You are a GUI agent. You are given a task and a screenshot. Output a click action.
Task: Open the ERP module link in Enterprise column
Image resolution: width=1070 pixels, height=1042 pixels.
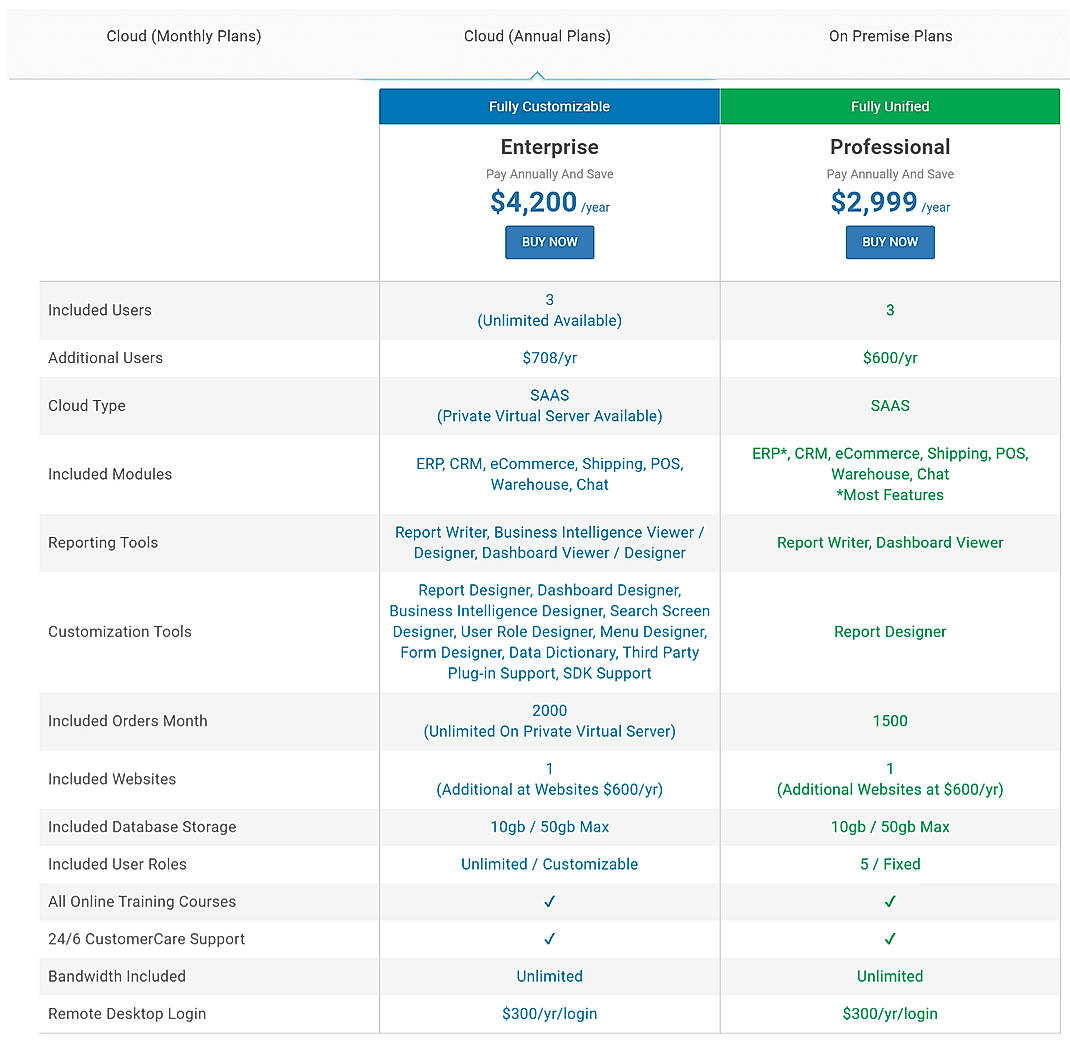tap(429, 464)
